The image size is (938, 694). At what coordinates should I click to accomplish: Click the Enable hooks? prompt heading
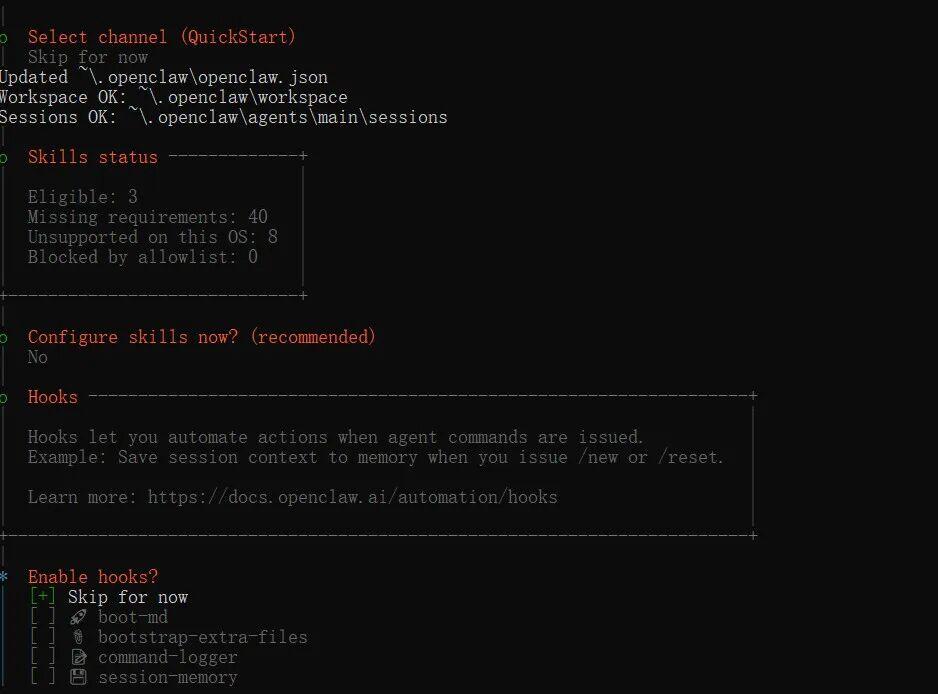pos(93,577)
